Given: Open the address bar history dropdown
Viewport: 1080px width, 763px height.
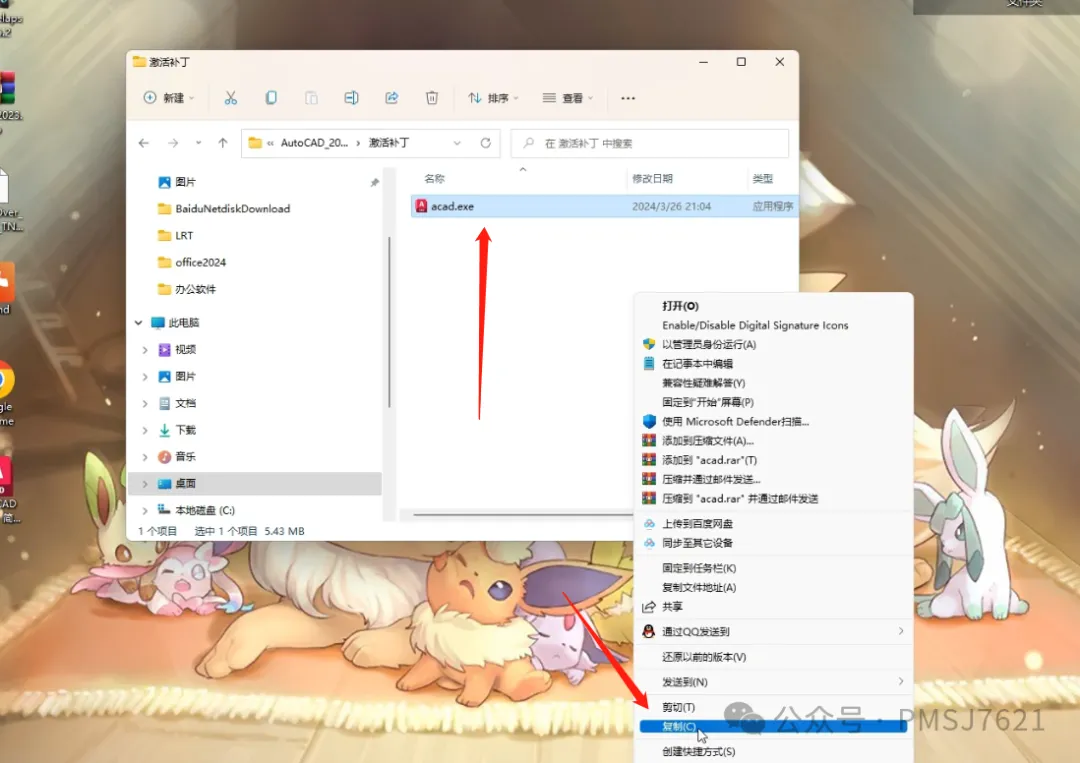Looking at the screenshot, I should [457, 143].
